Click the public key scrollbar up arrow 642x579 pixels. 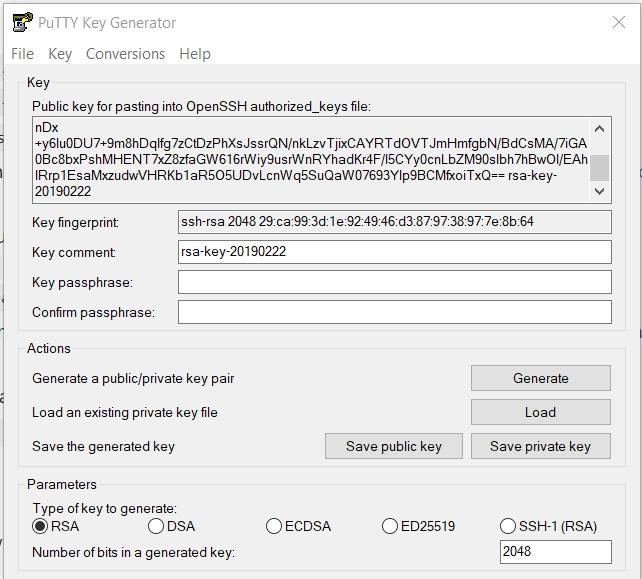[599, 129]
